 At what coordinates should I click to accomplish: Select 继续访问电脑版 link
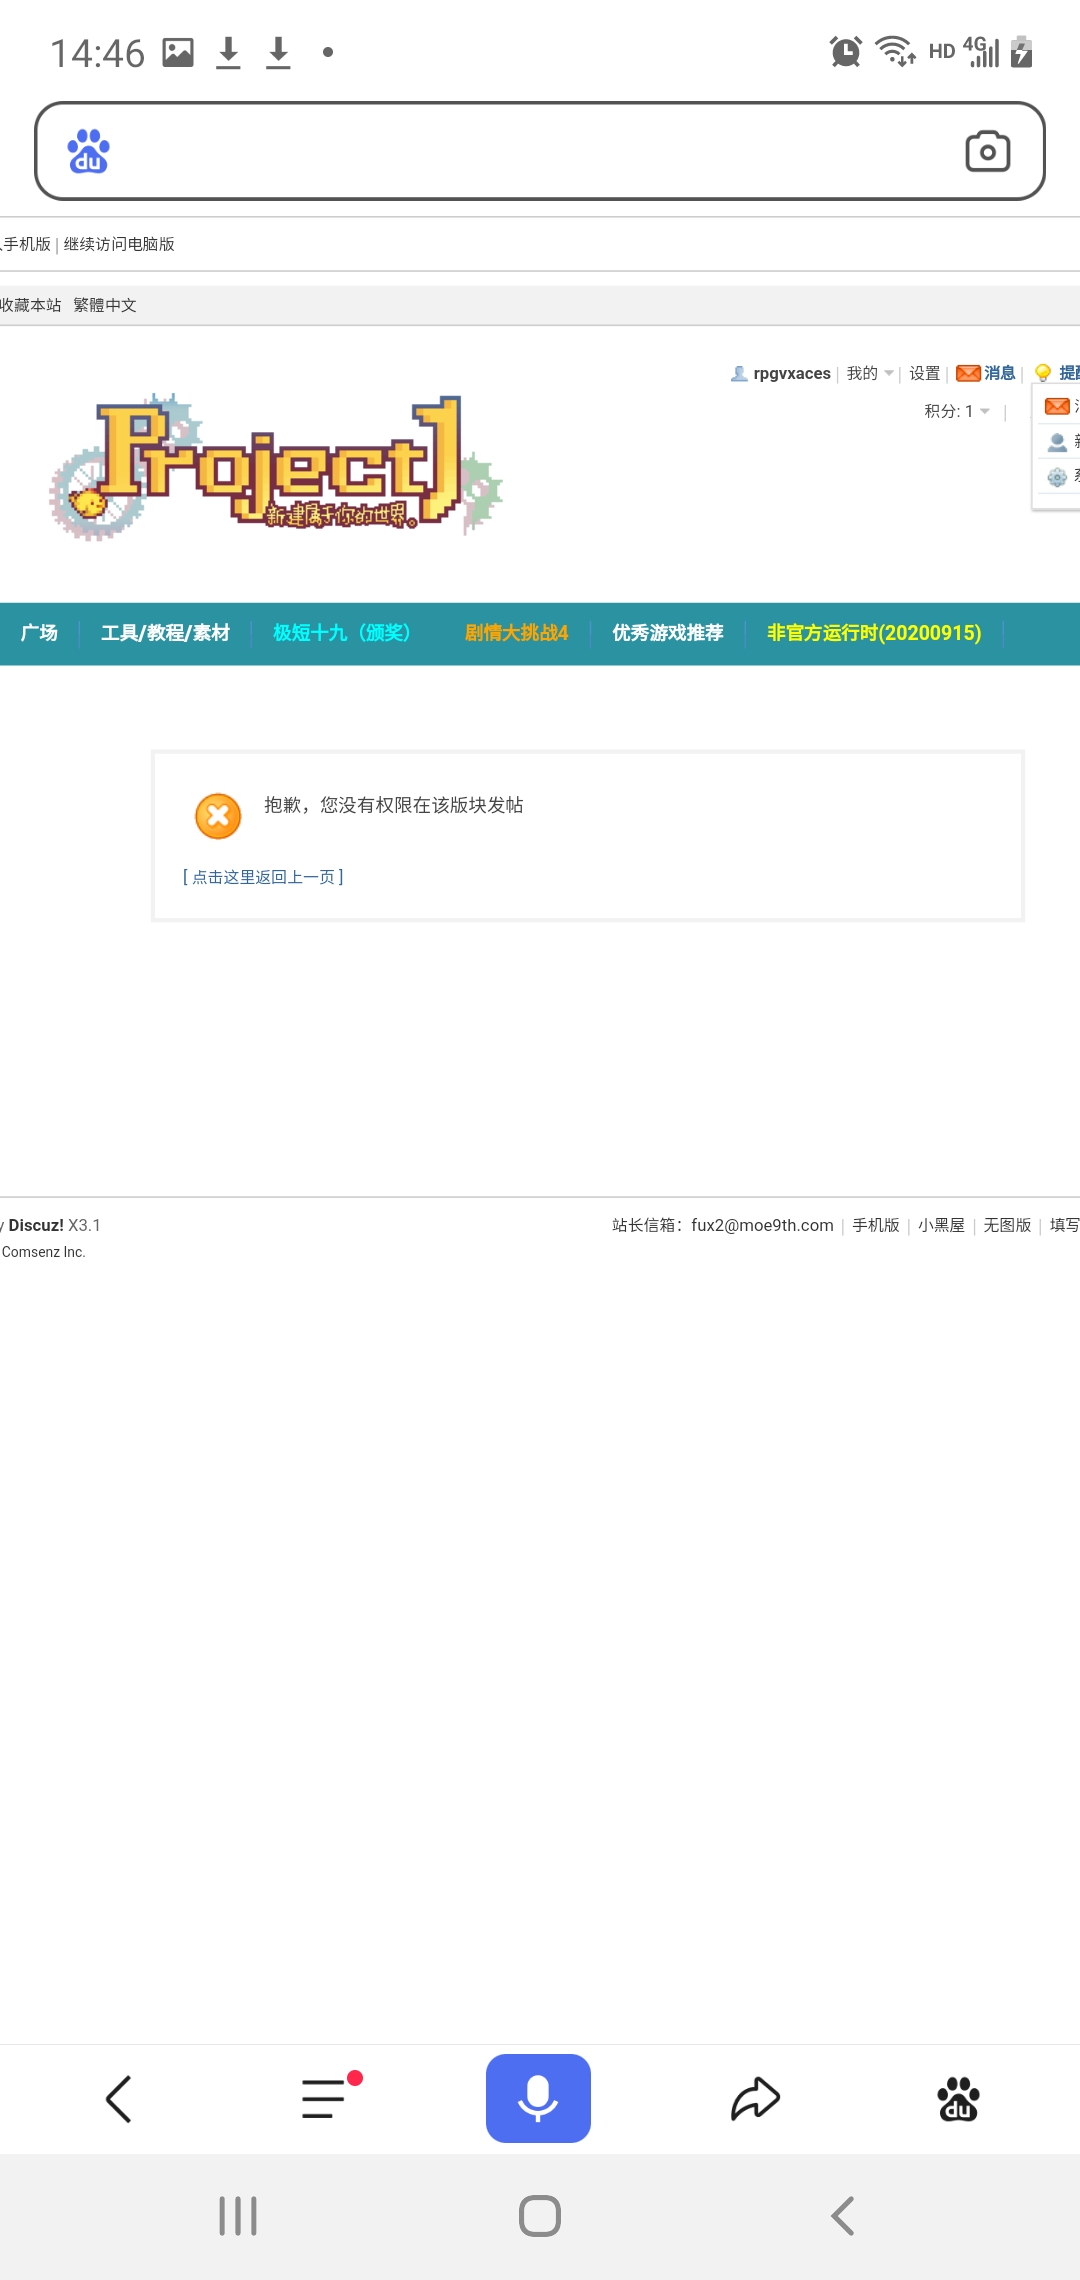tap(119, 244)
